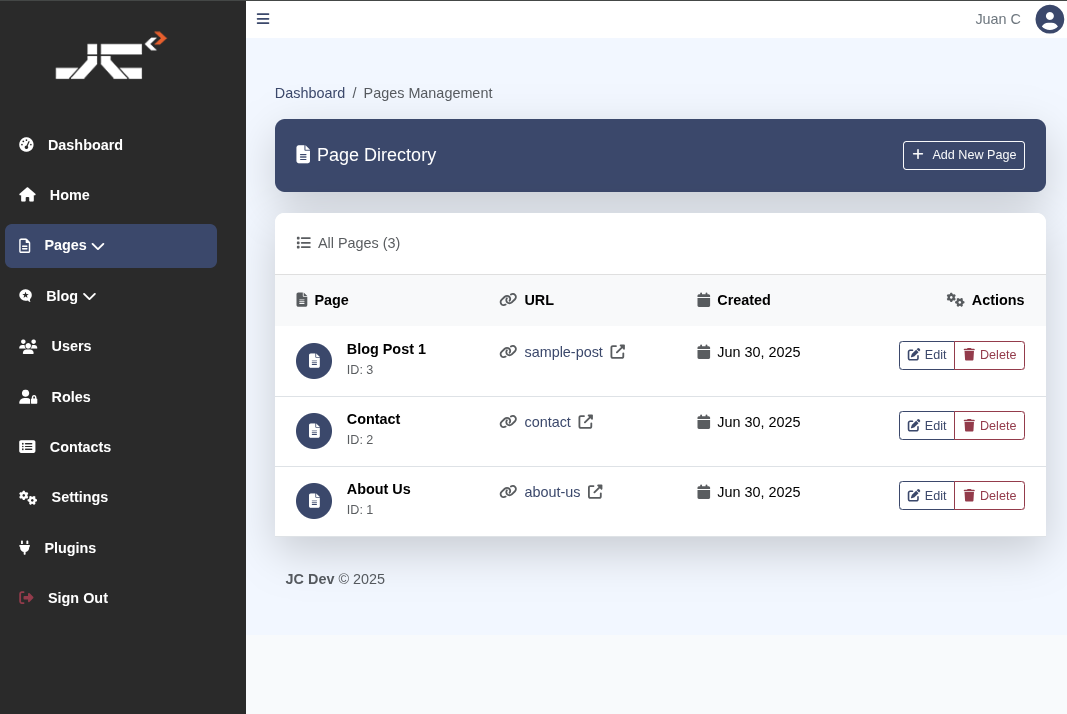The width and height of the screenshot is (1067, 714).
Task: Toggle the hamburger sidebar menu icon
Action: [x=263, y=18]
